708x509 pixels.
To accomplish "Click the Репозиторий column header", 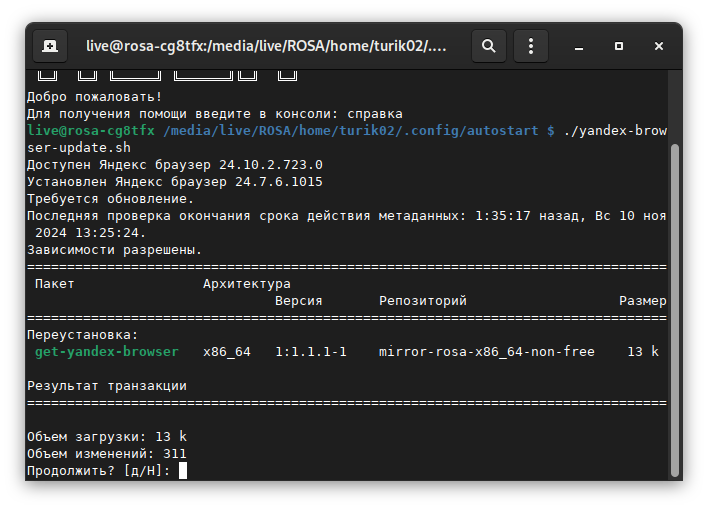I will tap(422, 300).
